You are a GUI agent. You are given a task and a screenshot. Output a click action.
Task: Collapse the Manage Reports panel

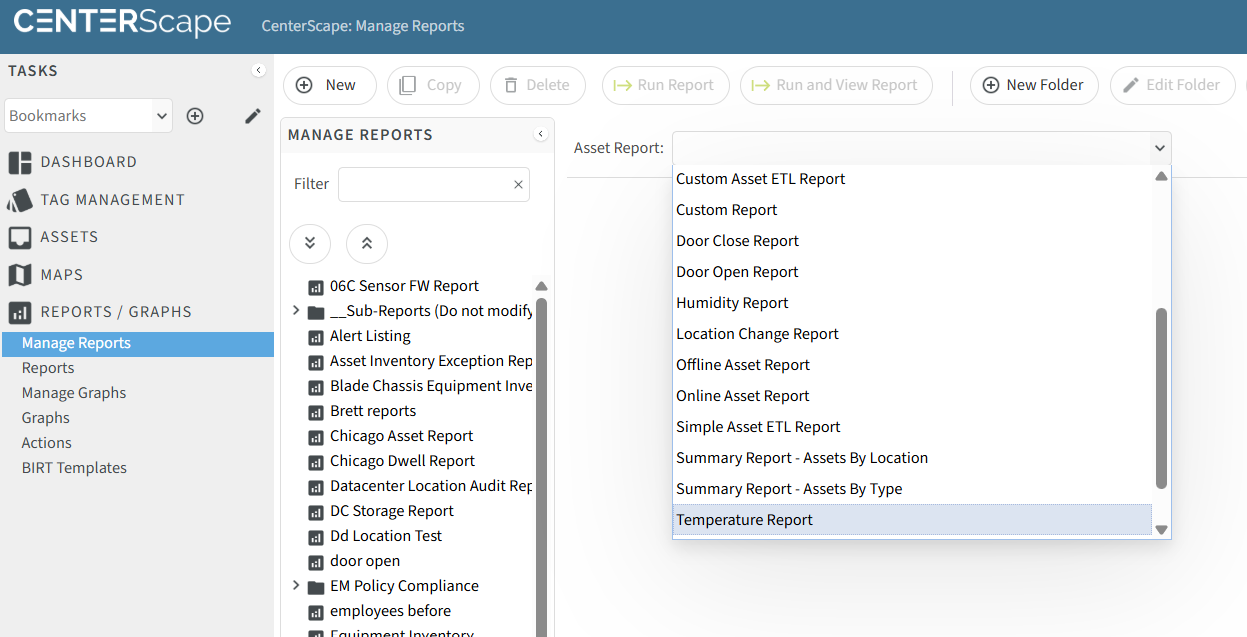coord(541,134)
